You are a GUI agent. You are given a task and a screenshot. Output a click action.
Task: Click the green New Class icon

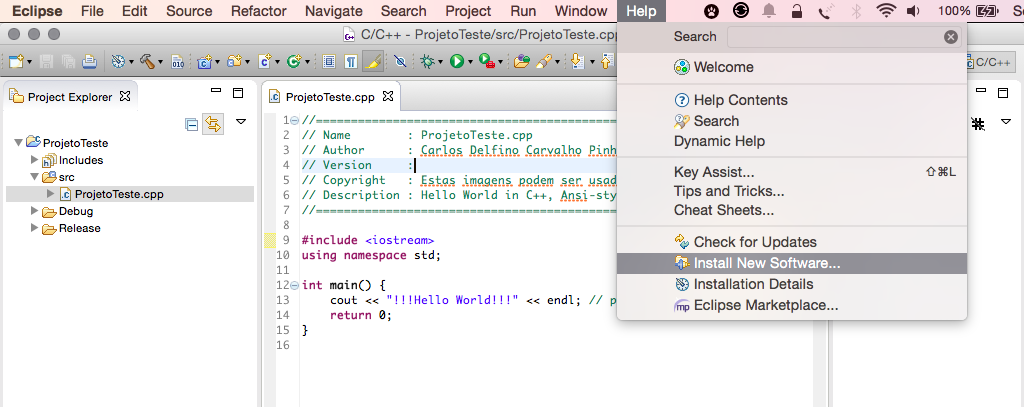point(293,61)
